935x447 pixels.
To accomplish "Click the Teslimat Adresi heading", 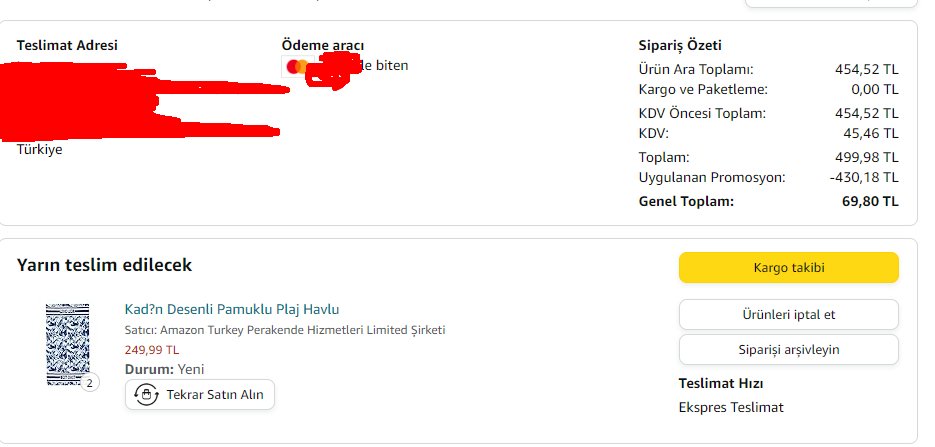I will (x=67, y=45).
